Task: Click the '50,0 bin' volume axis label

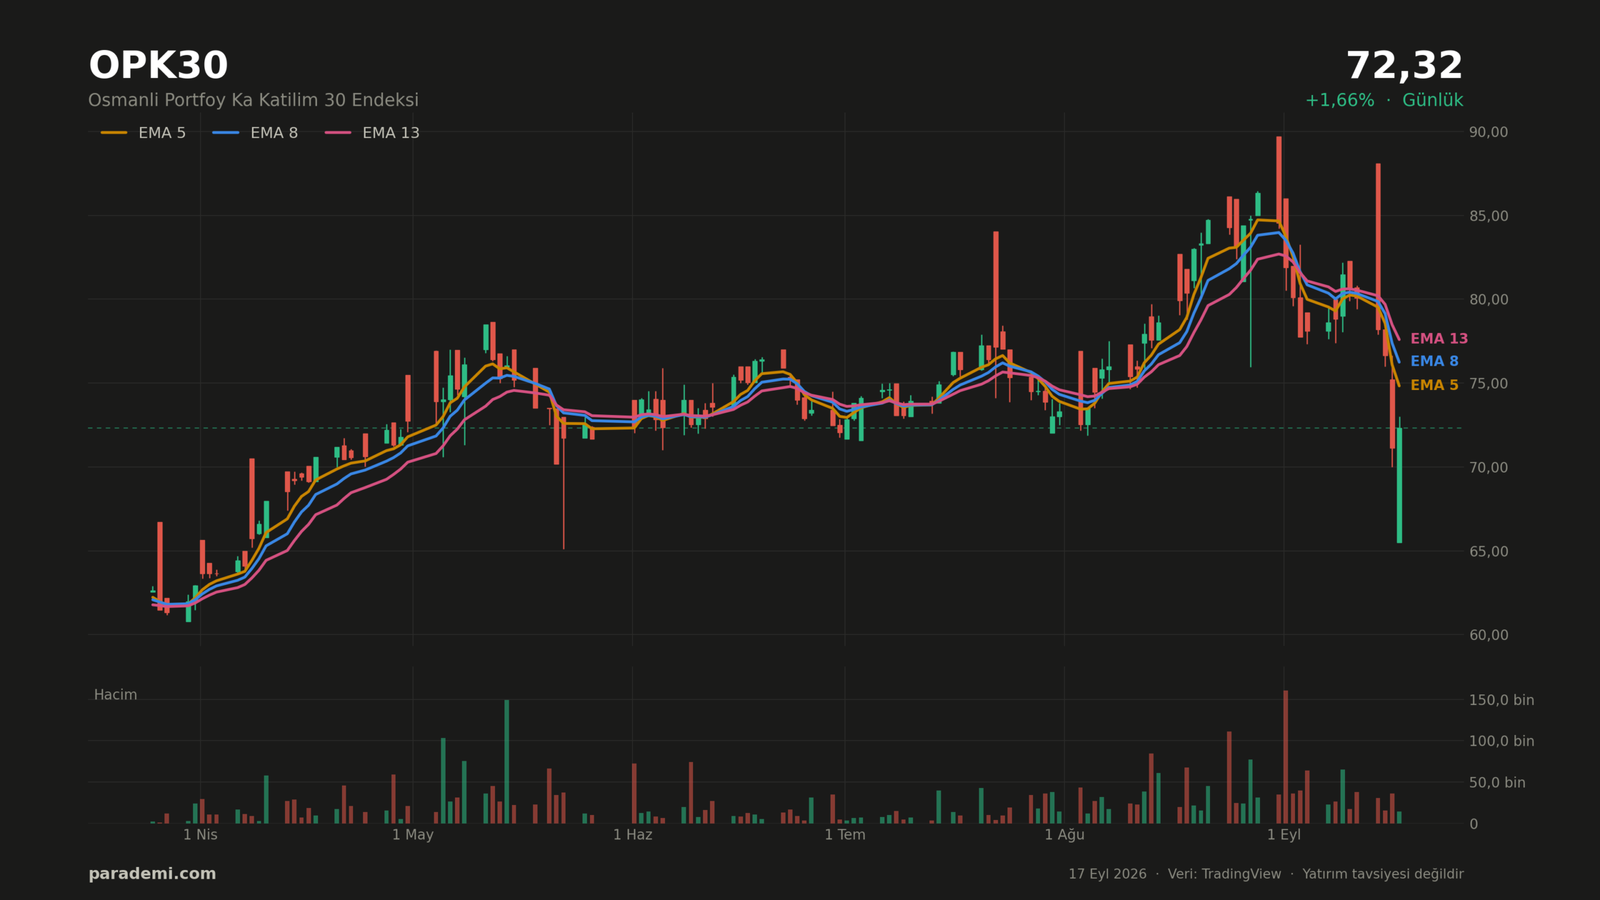Action: 1497,783
